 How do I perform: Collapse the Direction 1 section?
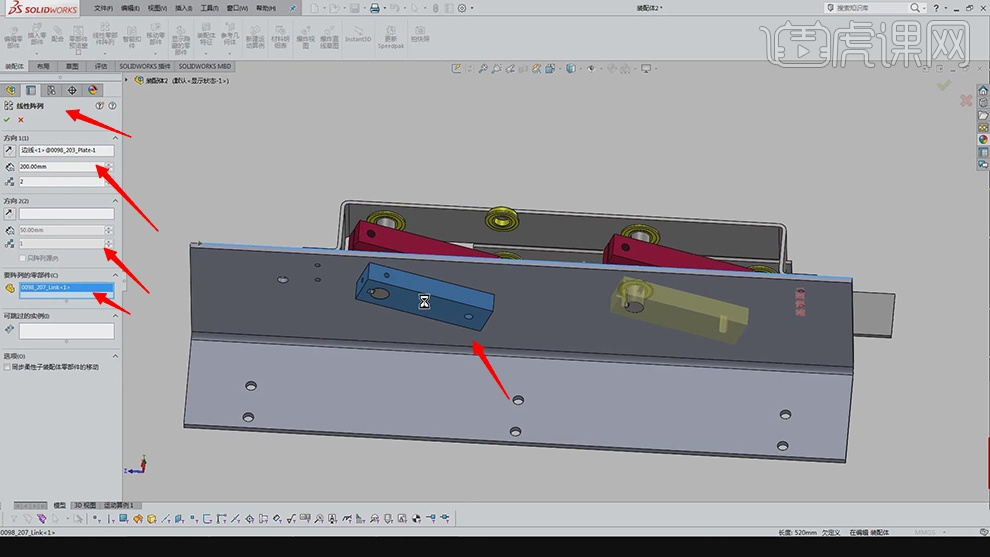113,138
